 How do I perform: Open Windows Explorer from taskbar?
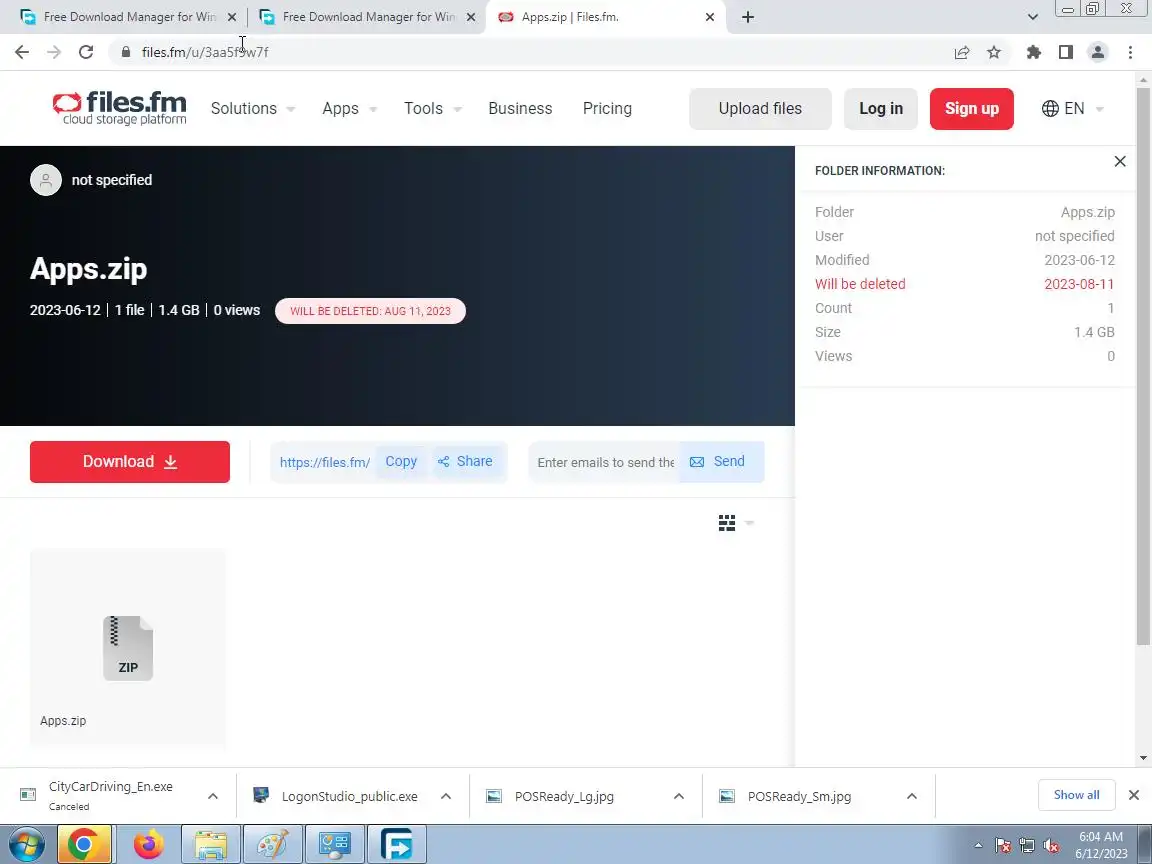pyautogui.click(x=211, y=845)
